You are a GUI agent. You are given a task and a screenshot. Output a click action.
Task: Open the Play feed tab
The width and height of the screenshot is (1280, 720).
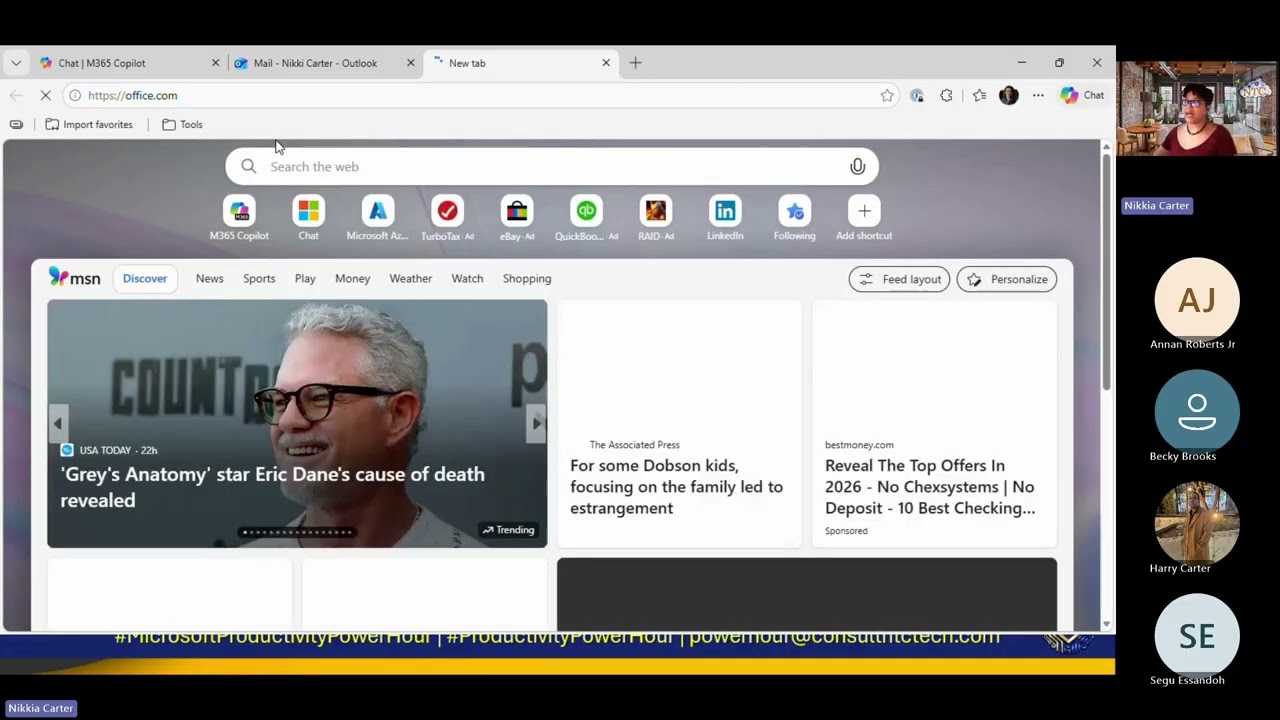(305, 279)
